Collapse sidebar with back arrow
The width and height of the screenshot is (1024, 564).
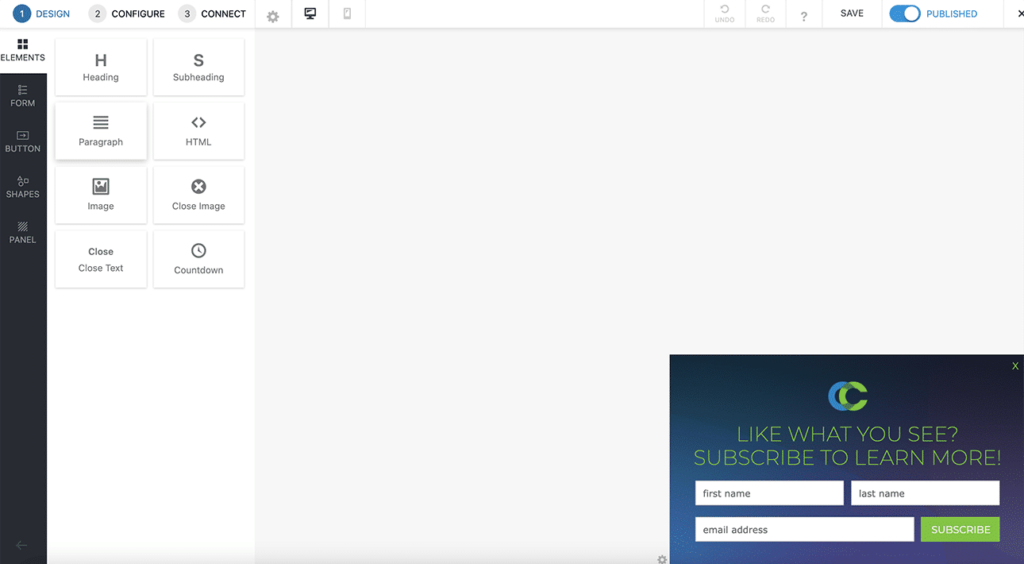tap(22, 545)
